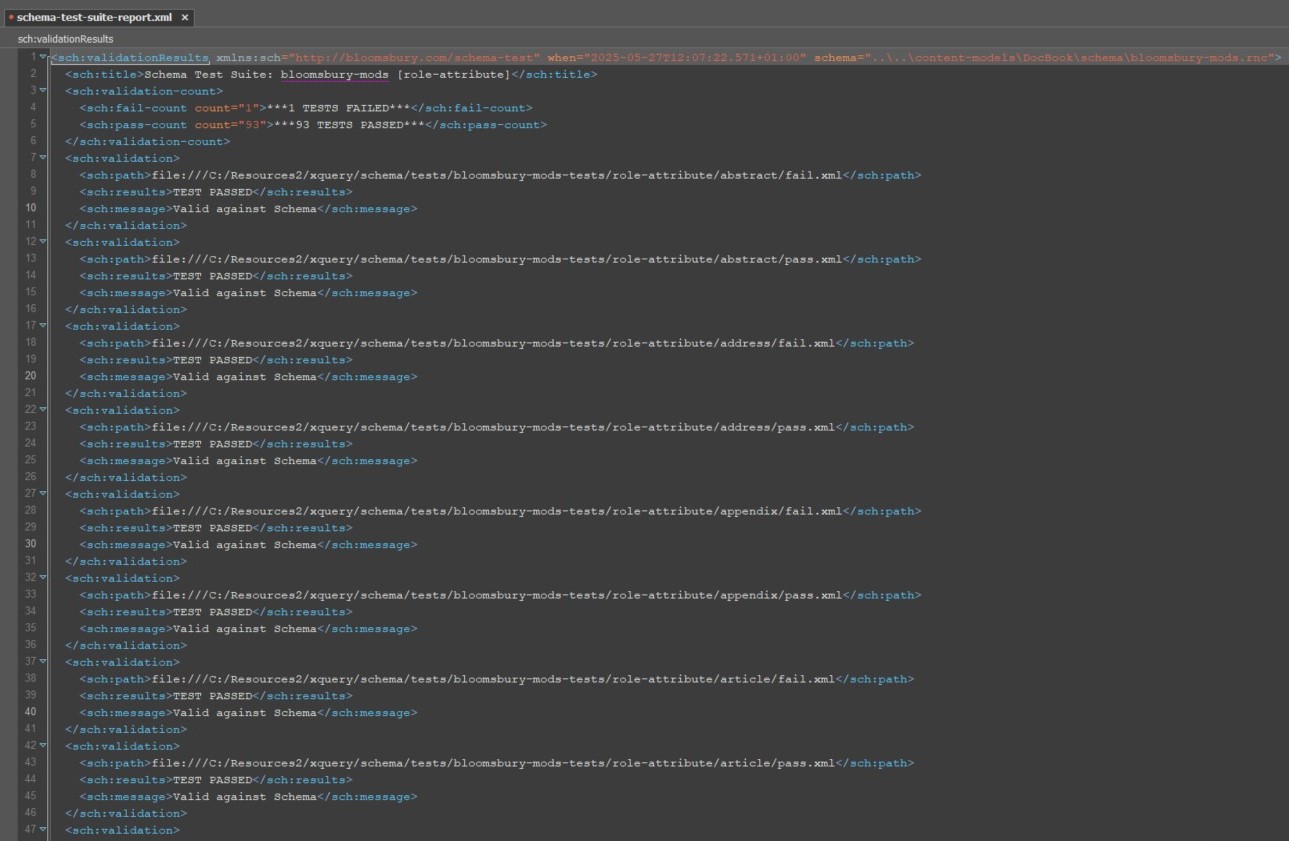Click "Valid against Schema" message on line 15

pyautogui.click(x=245, y=293)
